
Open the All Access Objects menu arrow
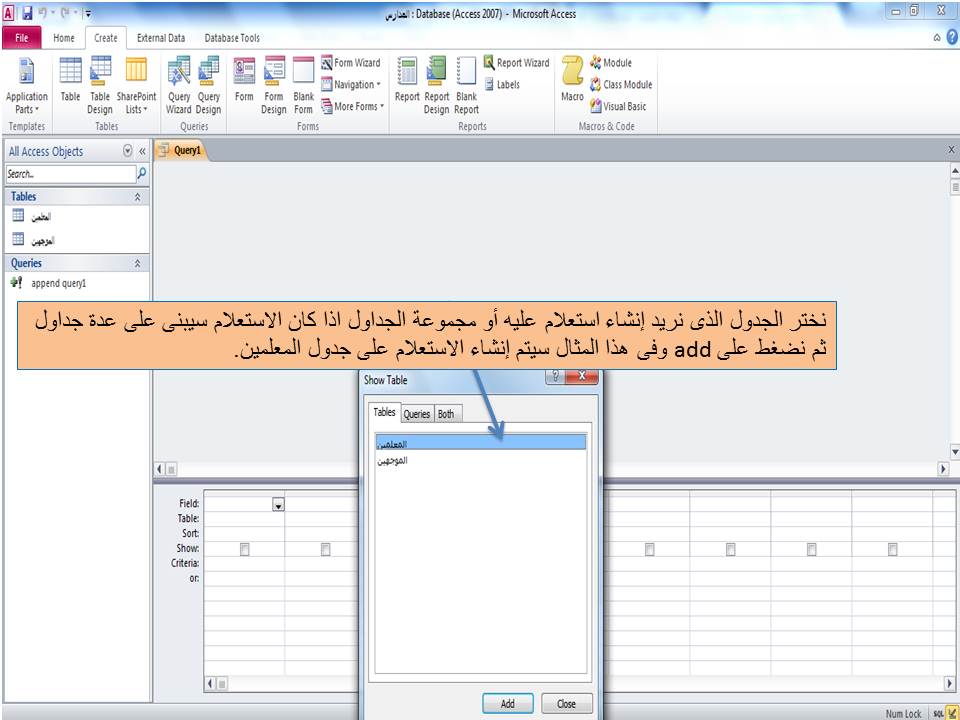127,151
